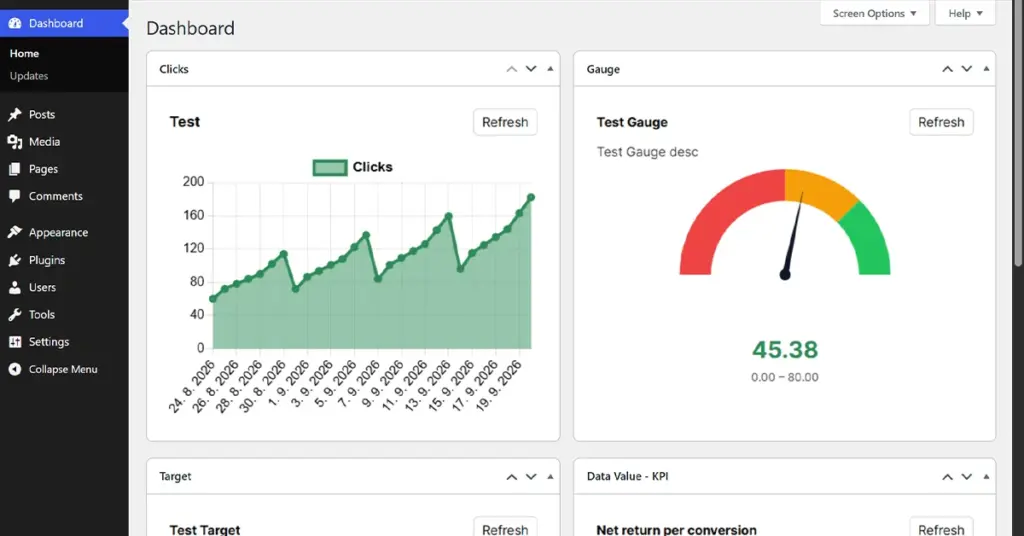Click the Test Gauge desc text
Image resolution: width=1024 pixels, height=536 pixels.
pos(647,152)
